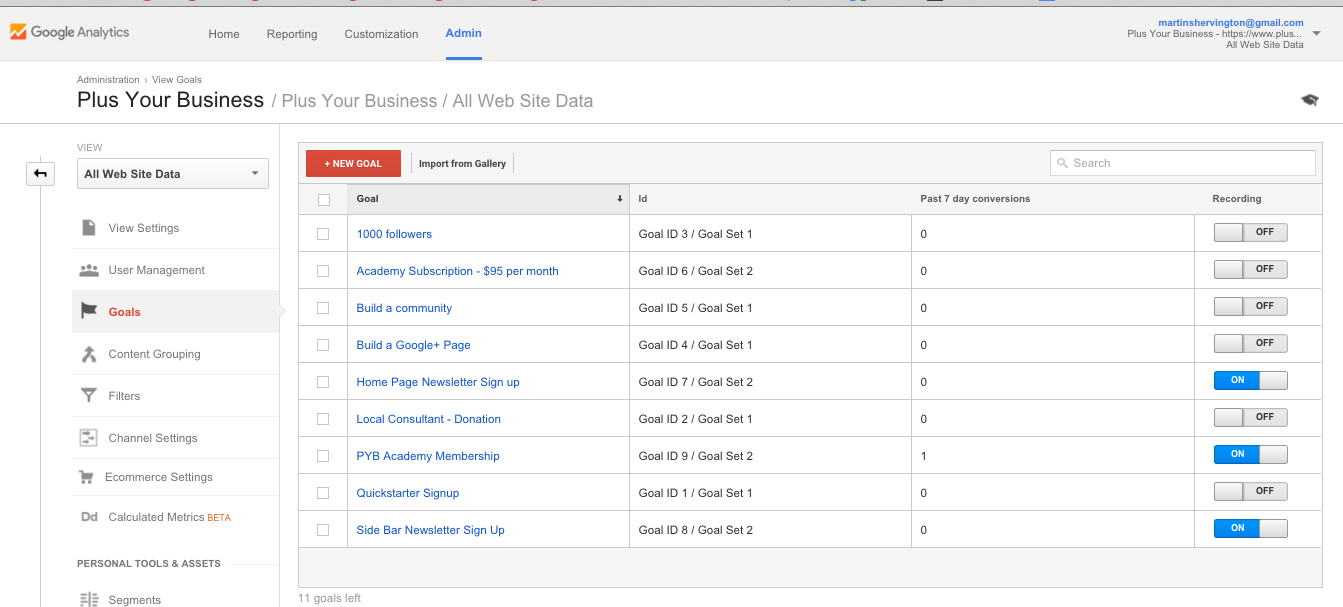The height and width of the screenshot is (607, 1343).
Task: Select the Admin tab
Action: tap(463, 33)
